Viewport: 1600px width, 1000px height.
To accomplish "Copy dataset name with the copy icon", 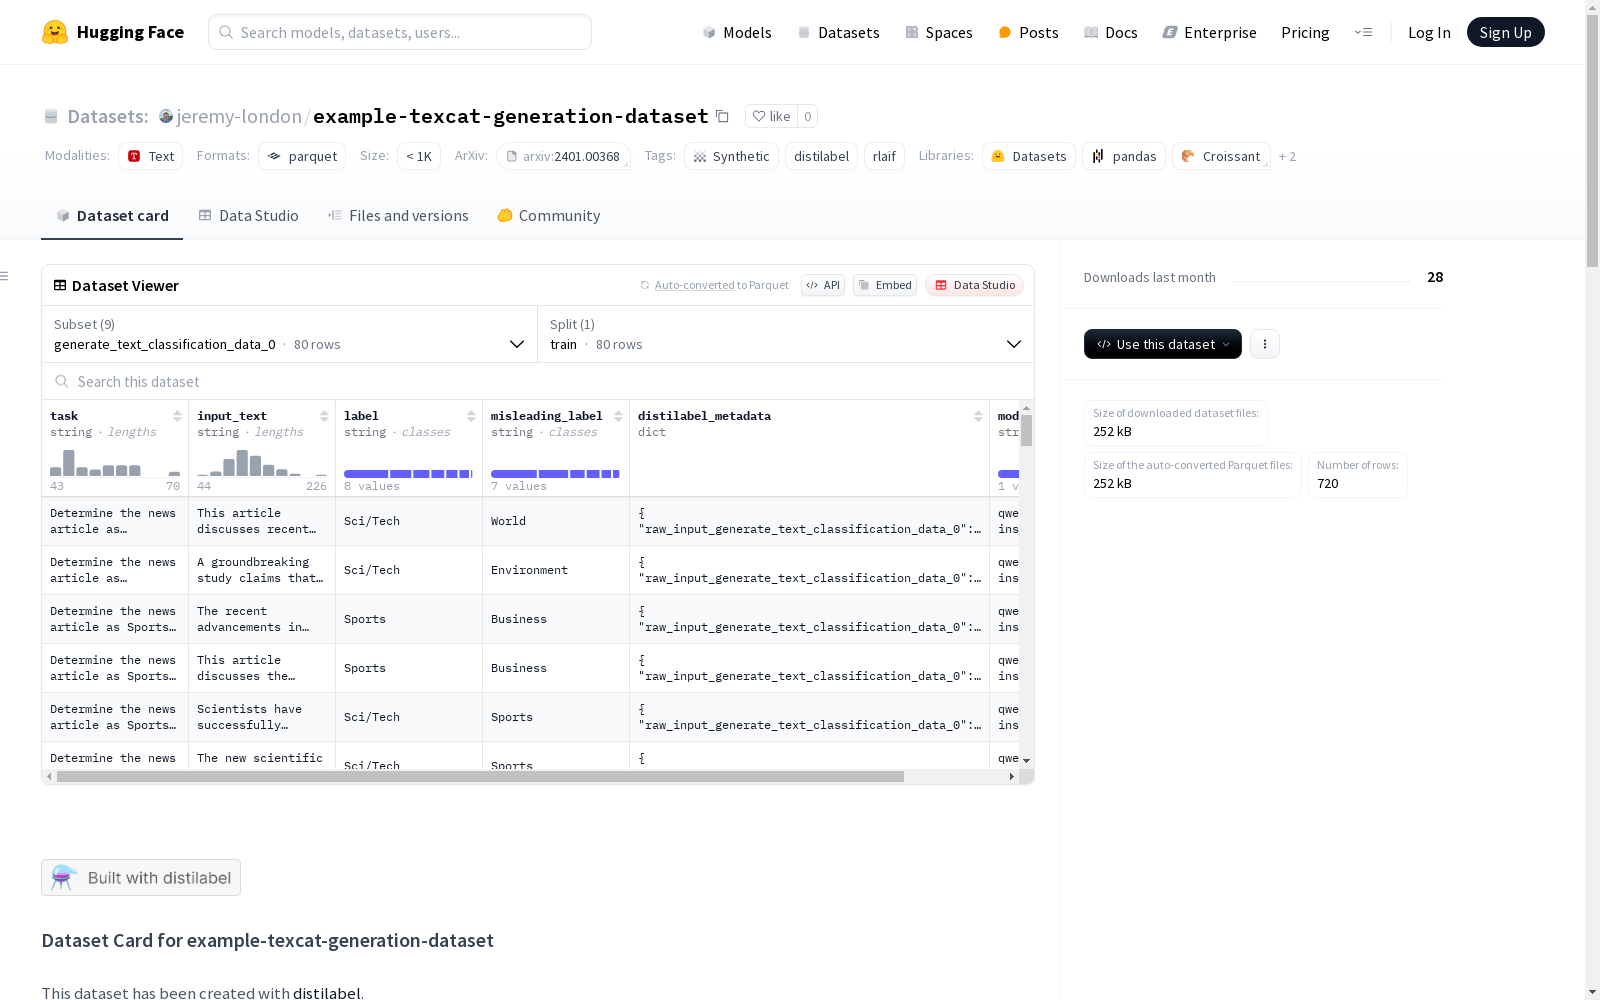I will [x=722, y=116].
